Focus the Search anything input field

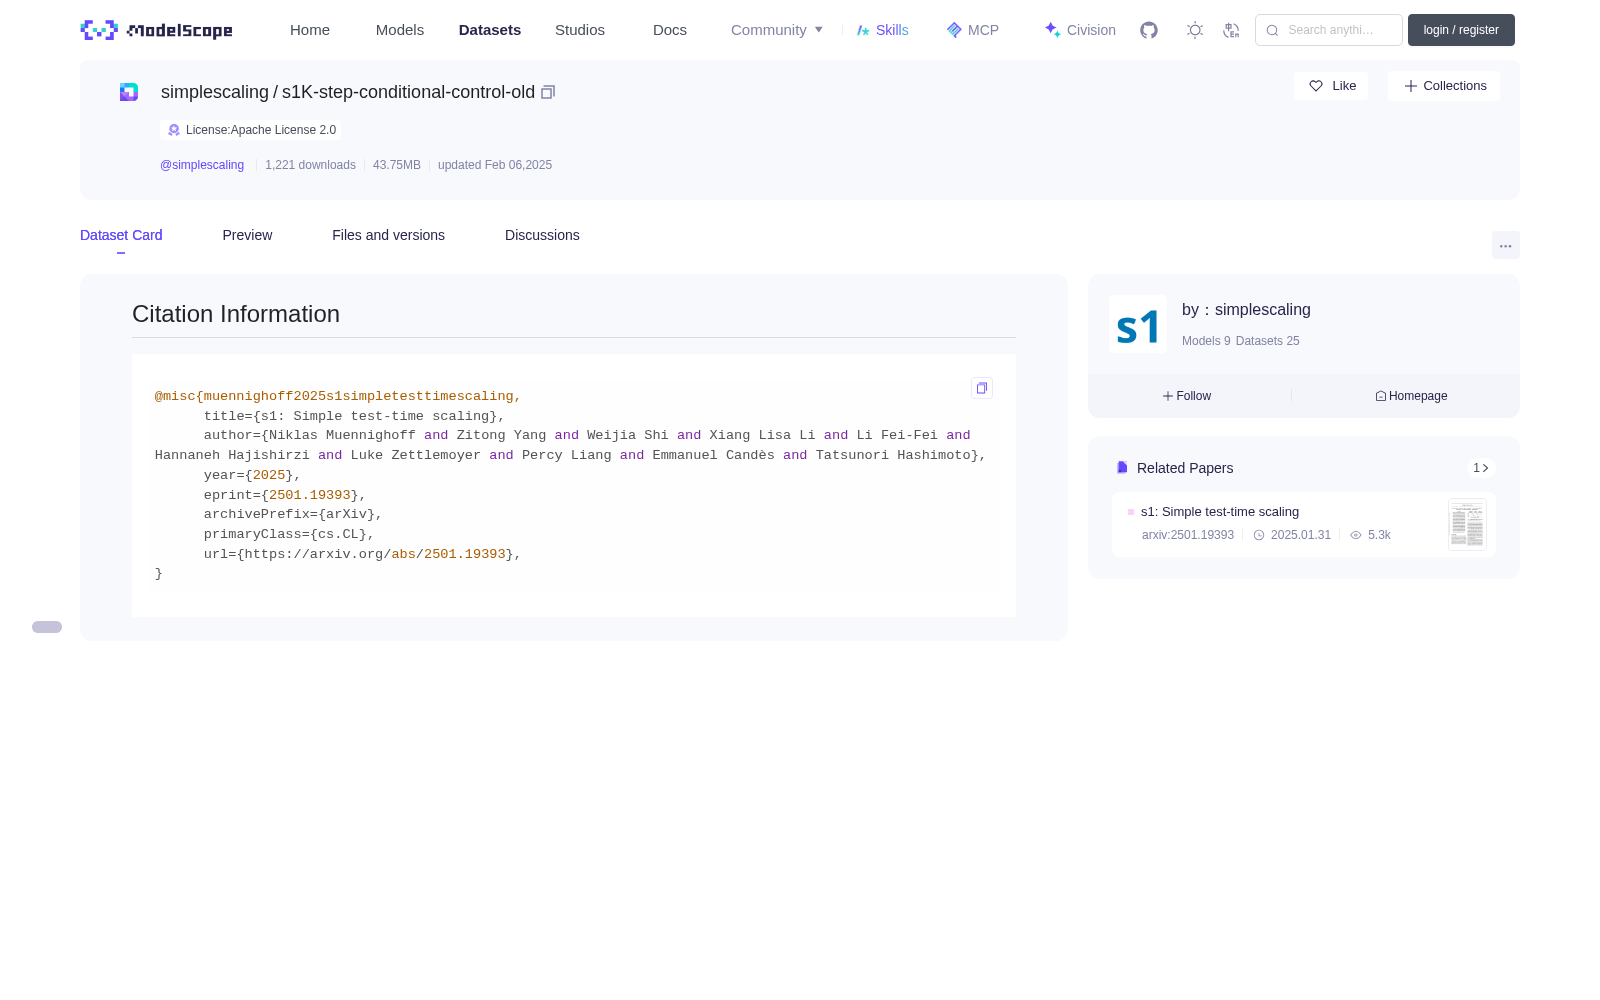tap(1329, 30)
